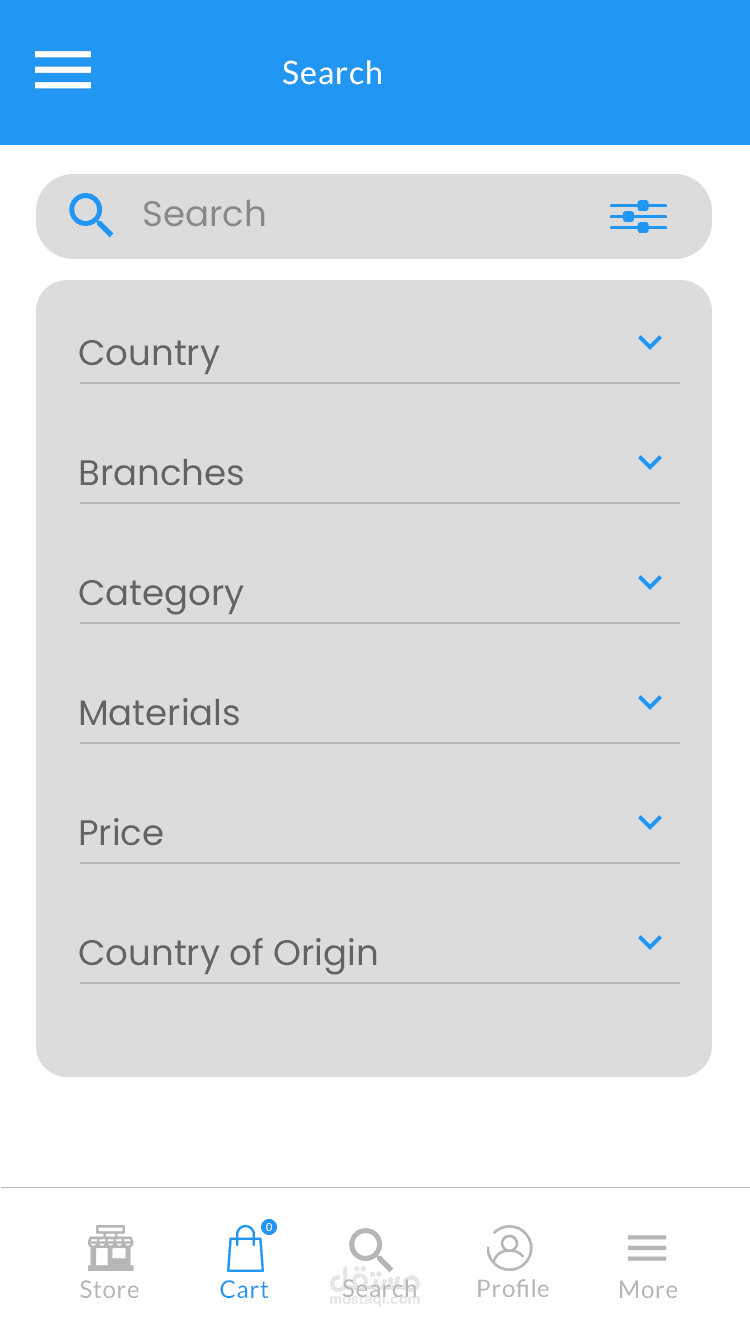Click into the Search text field
The width and height of the screenshot is (750, 1334).
[360, 215]
